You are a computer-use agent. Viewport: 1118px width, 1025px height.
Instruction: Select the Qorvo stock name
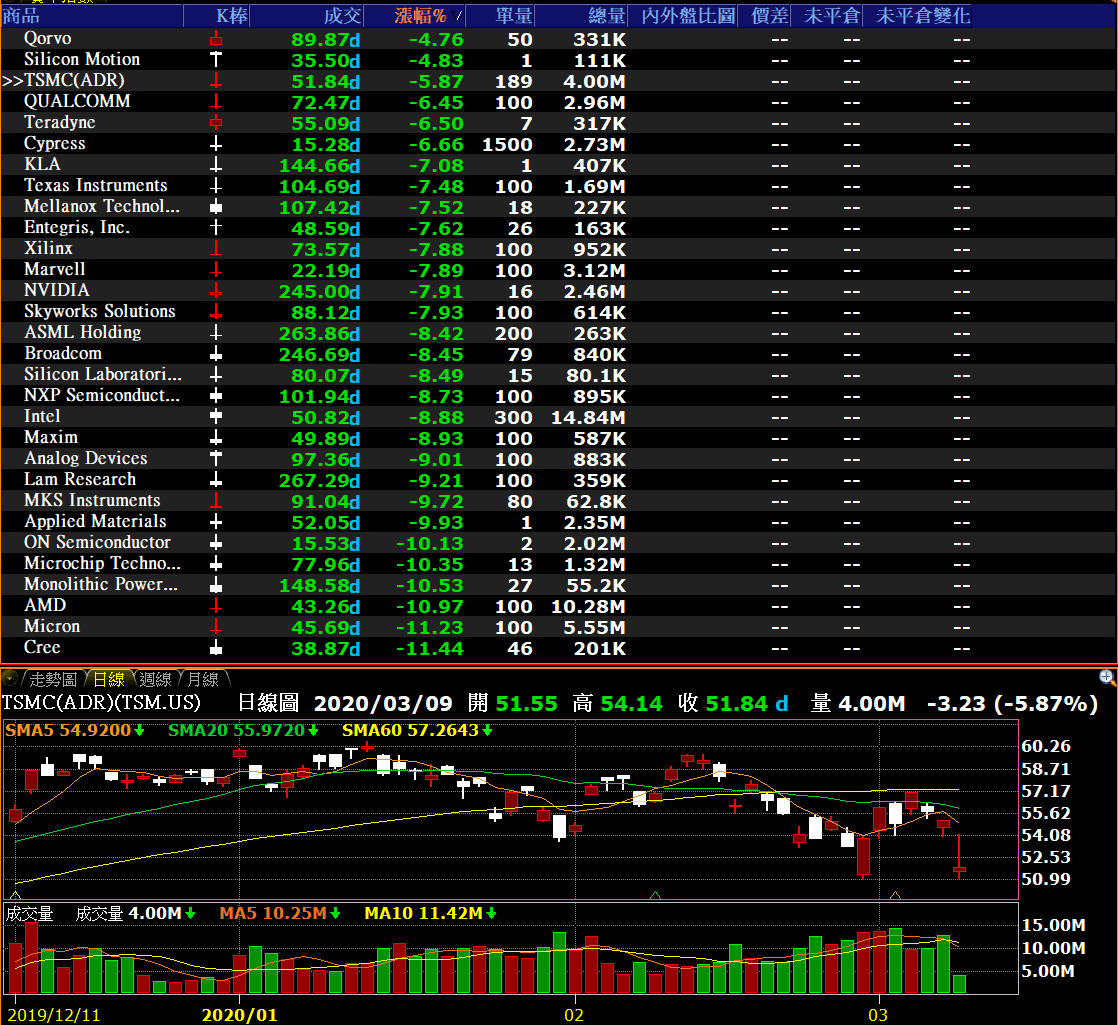click(48, 38)
